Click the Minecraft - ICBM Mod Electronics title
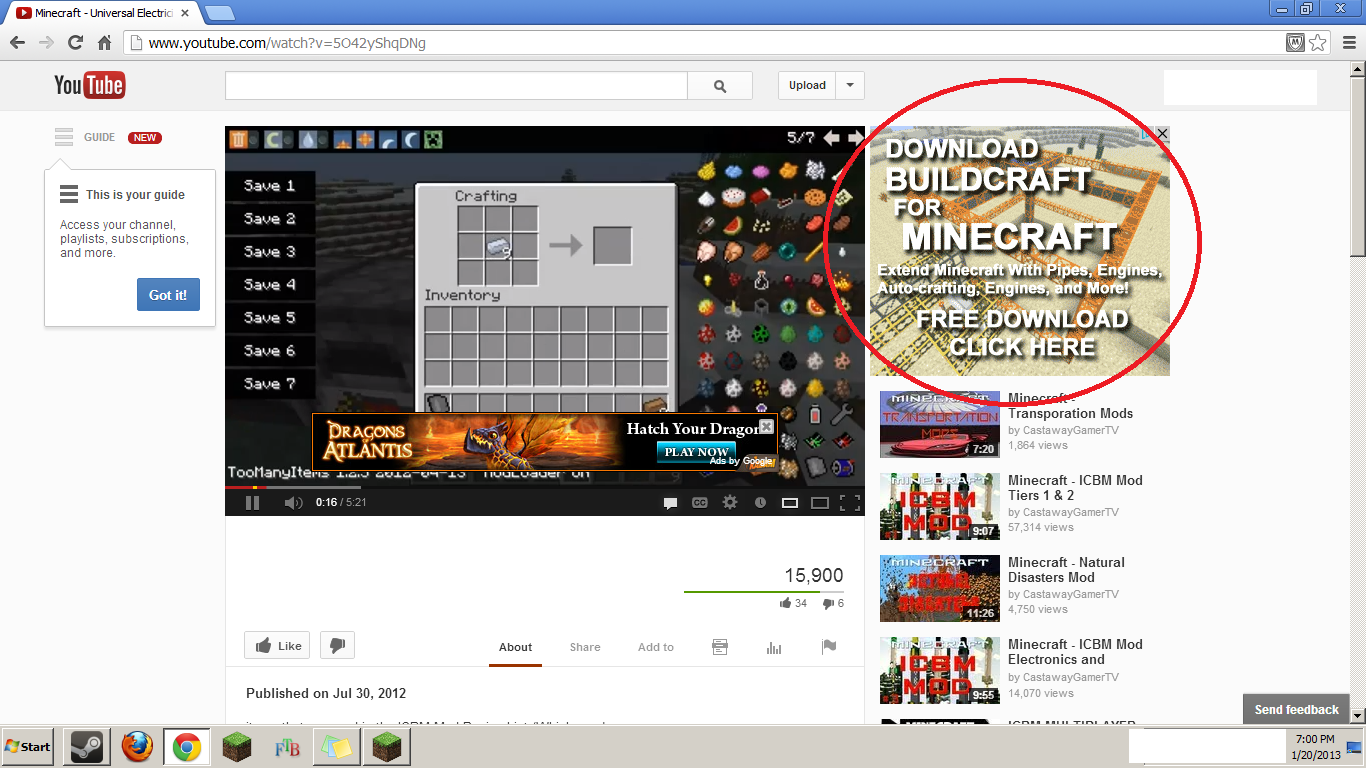 click(1075, 652)
